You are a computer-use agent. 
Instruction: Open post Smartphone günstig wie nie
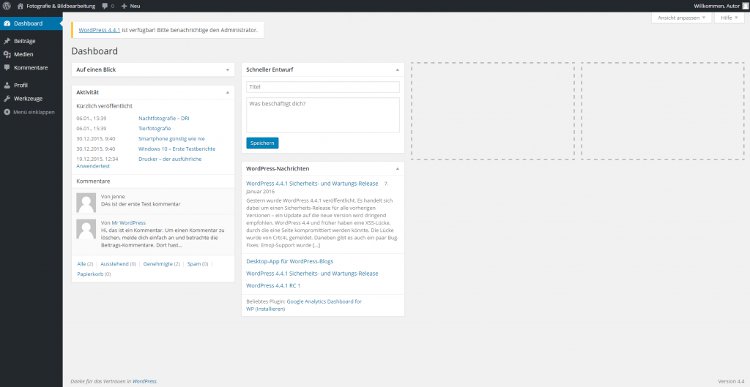pyautogui.click(x=171, y=139)
